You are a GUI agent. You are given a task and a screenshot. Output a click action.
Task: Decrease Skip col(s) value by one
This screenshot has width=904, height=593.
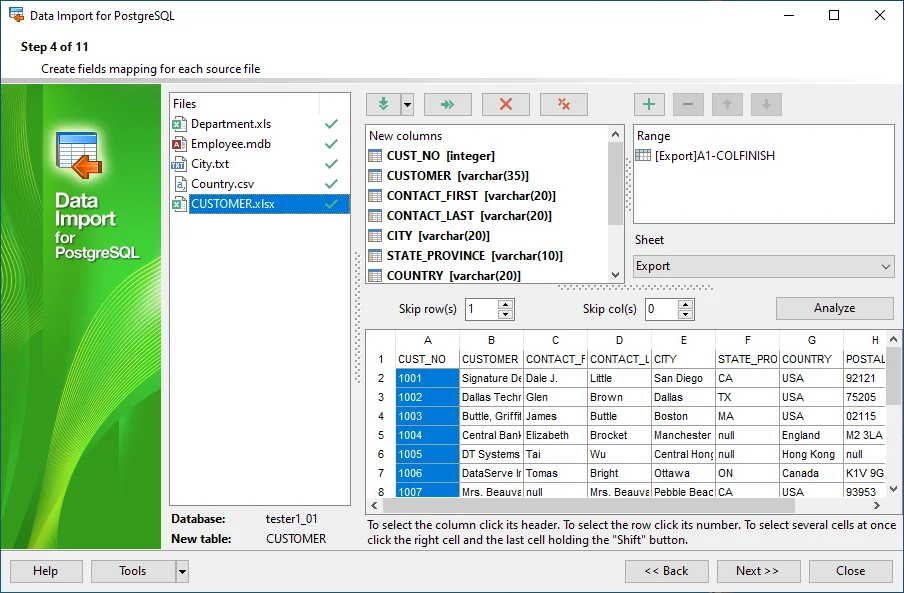pos(685,314)
